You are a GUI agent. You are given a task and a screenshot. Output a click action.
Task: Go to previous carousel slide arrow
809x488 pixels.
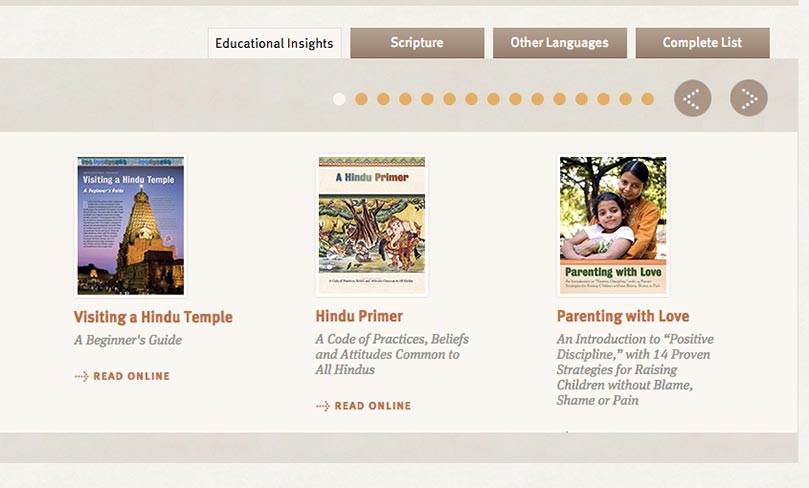click(692, 98)
